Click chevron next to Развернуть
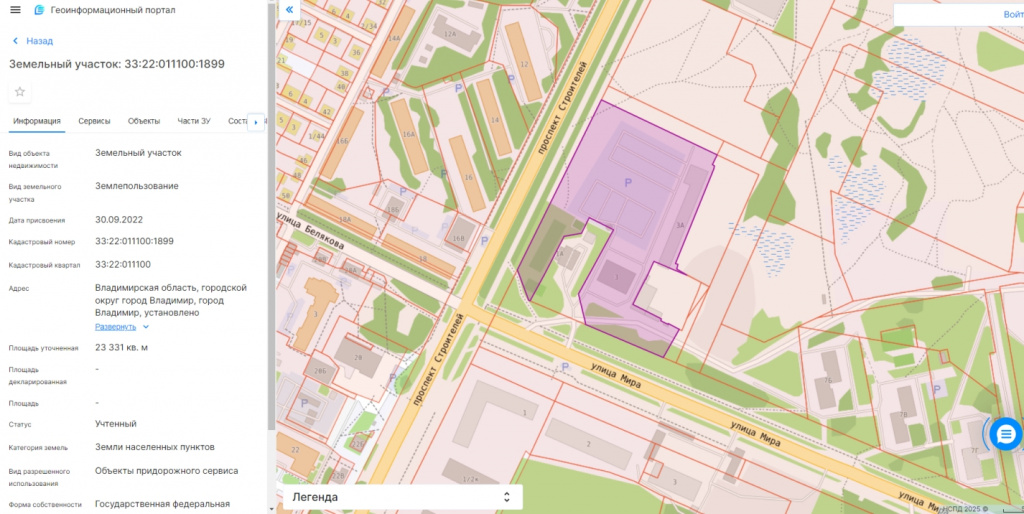This screenshot has height=514, width=1024. (146, 326)
